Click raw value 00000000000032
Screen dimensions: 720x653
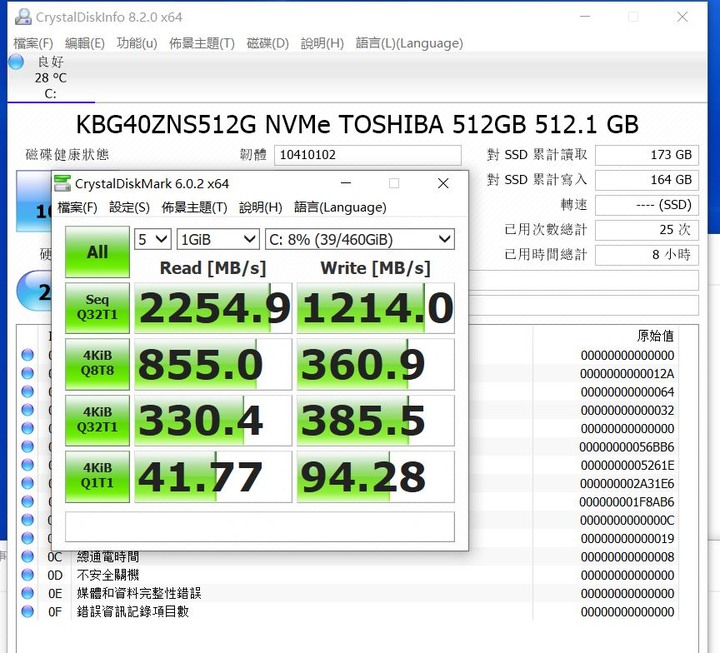(x=627, y=411)
